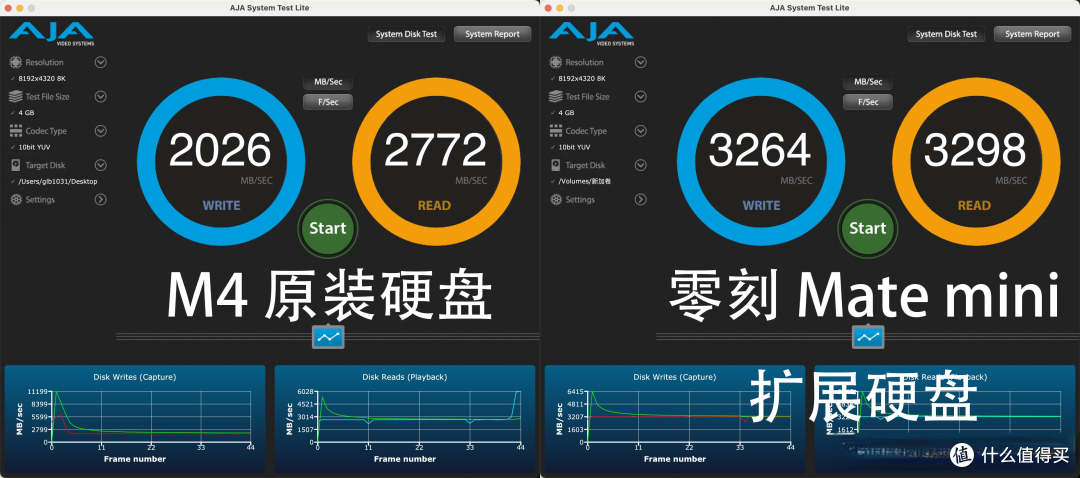
Task: Click /Volumes target path in right window
Action: click(585, 182)
